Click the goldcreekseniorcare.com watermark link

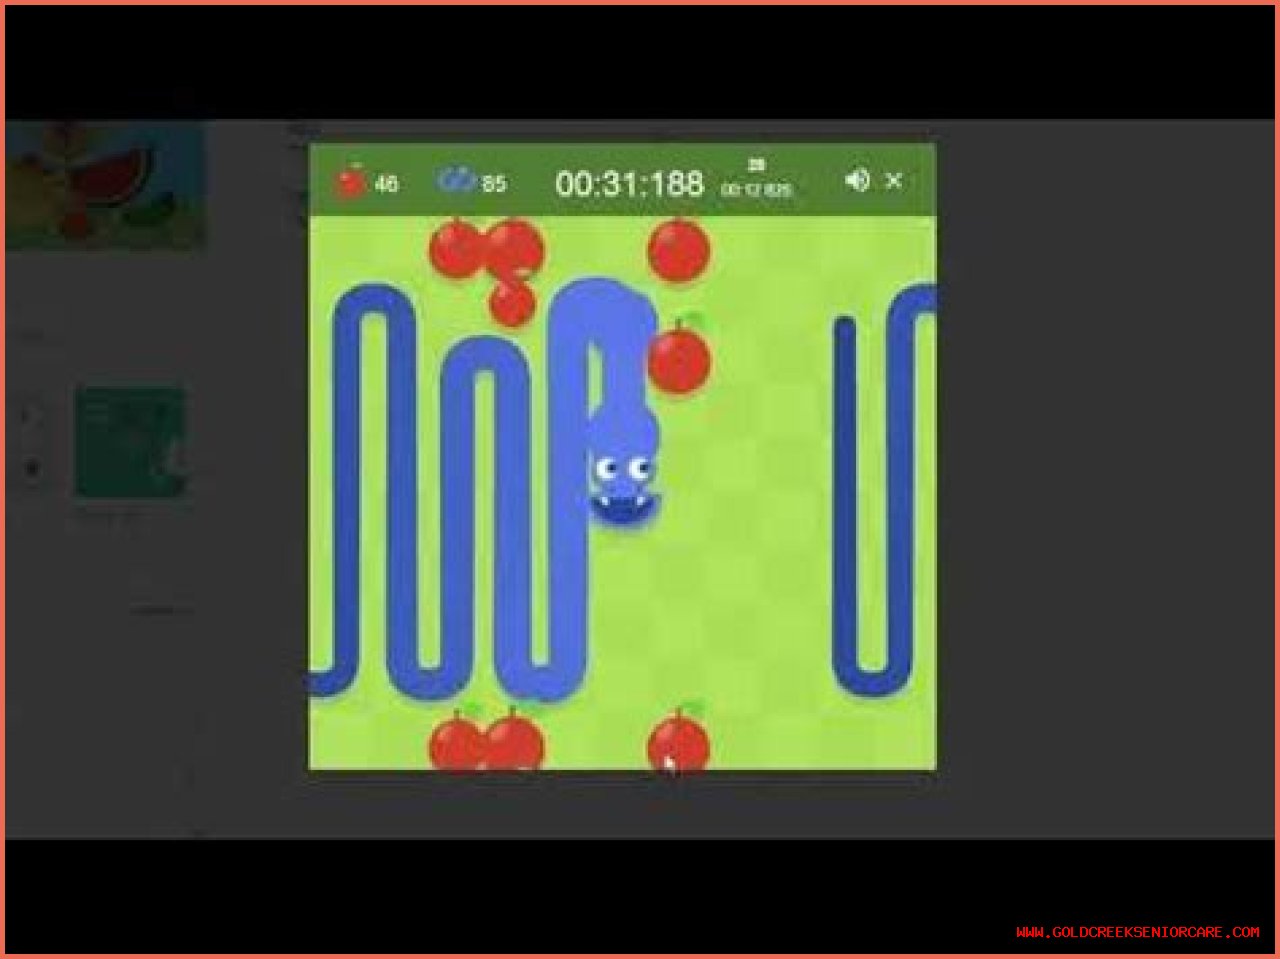[1137, 932]
